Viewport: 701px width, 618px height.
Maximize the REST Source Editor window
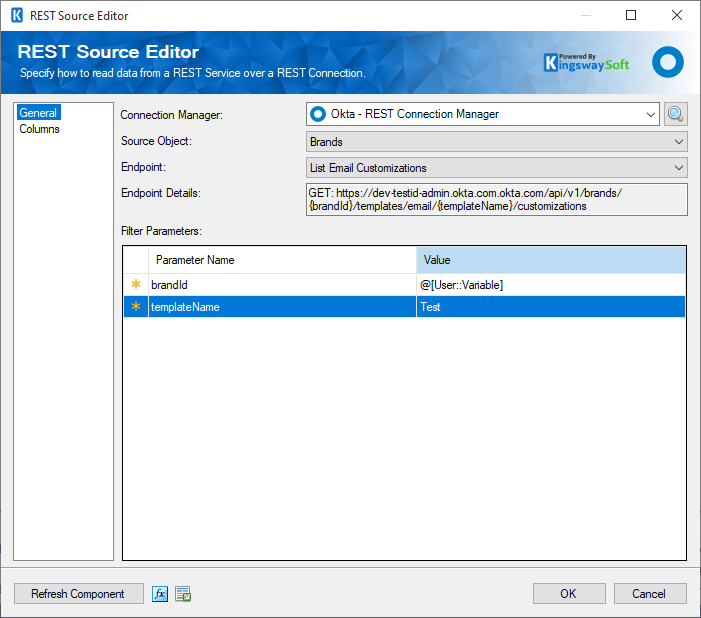pyautogui.click(x=631, y=15)
